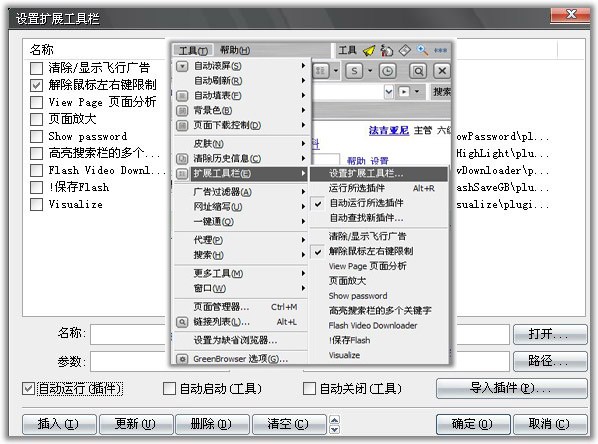
Task: Click the clock history toolbar button
Action: point(387,71)
